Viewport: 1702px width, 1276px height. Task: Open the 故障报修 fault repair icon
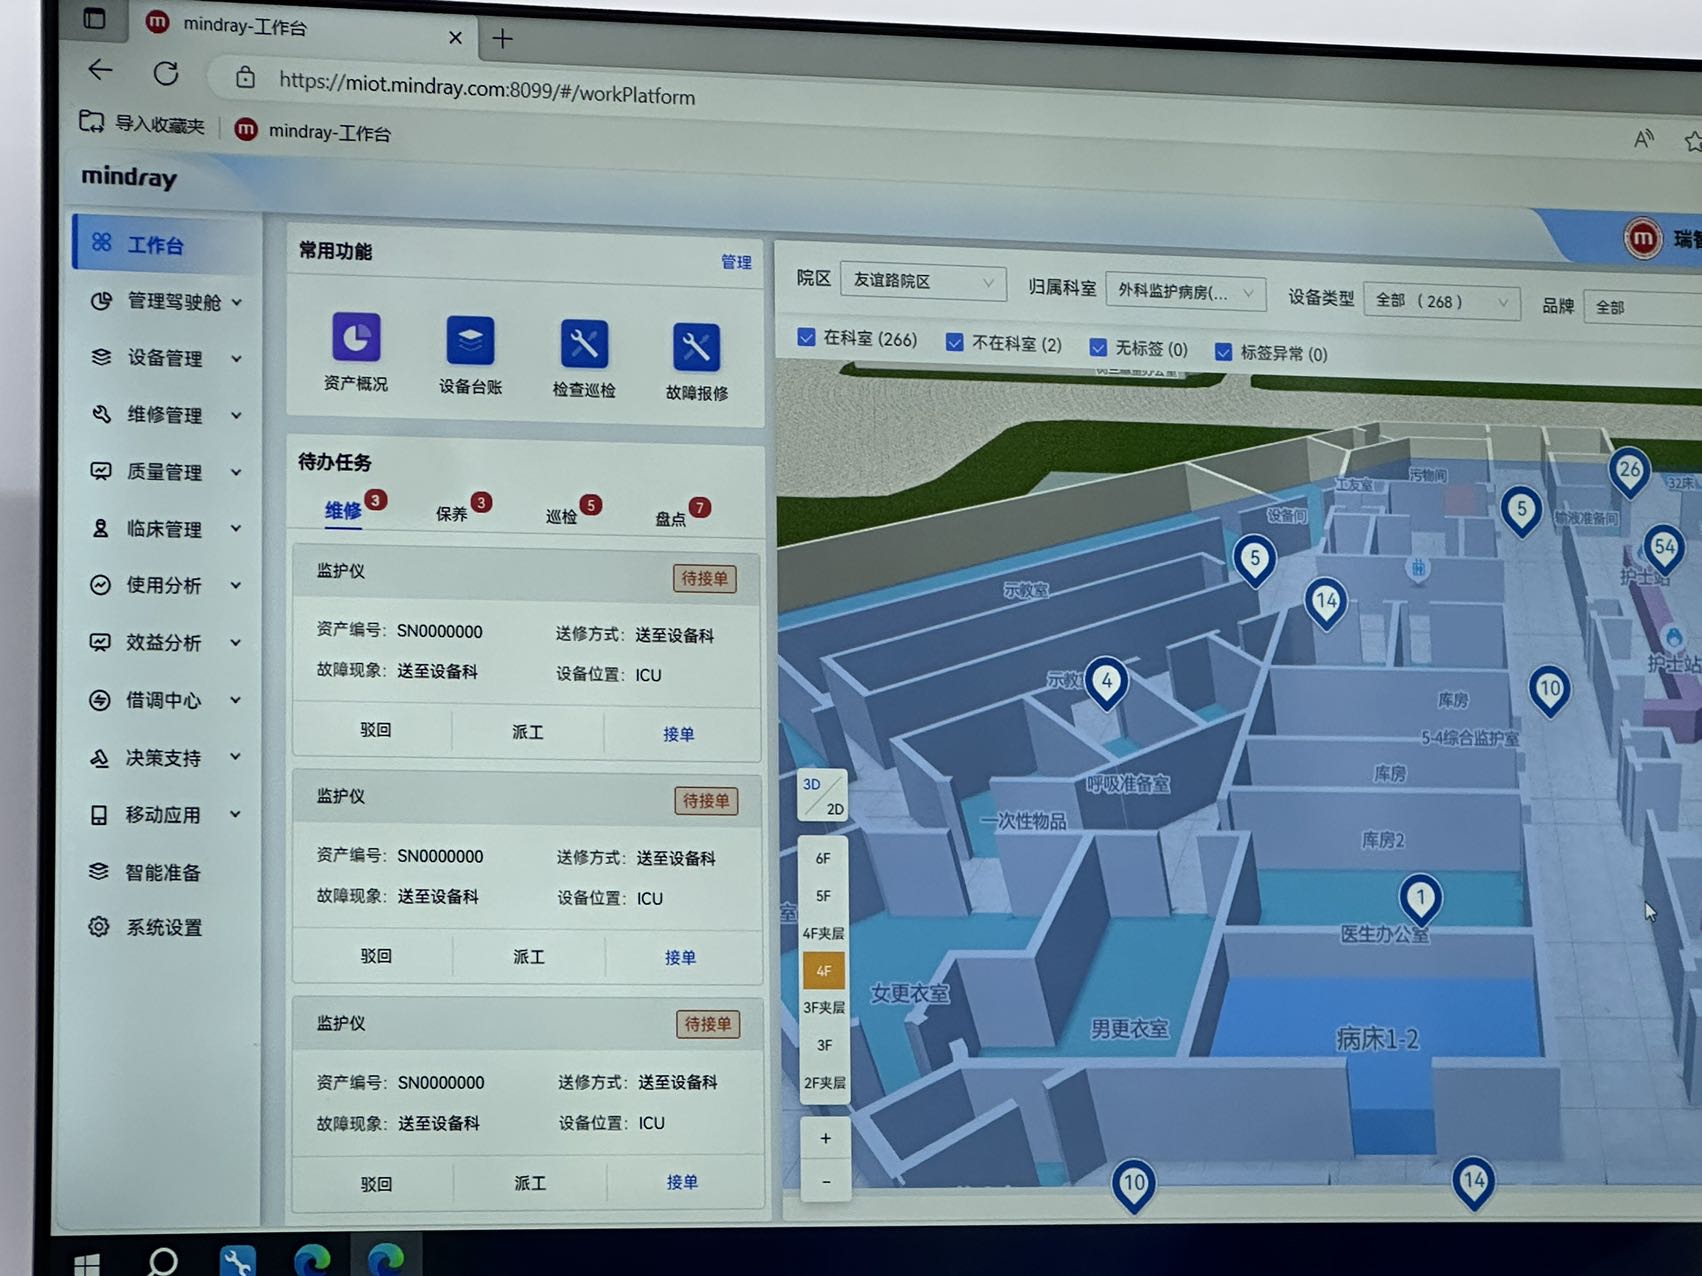[696, 349]
